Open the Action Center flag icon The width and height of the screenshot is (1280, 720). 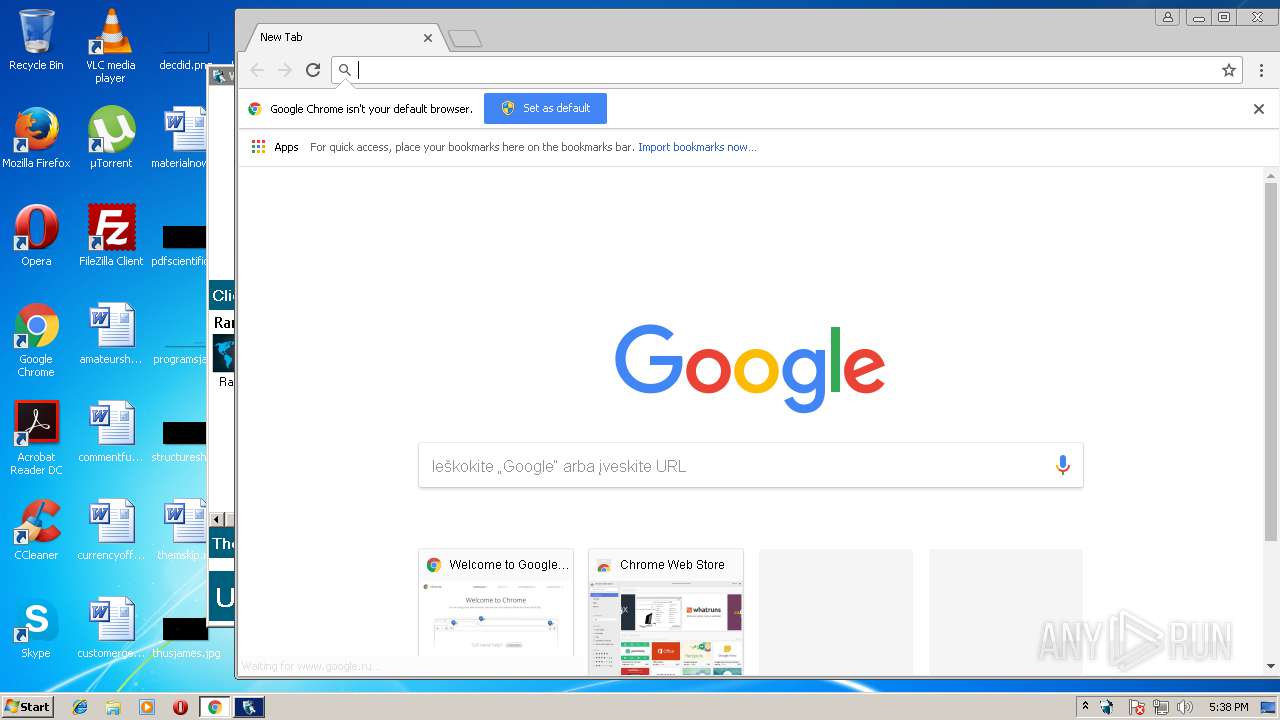pos(1136,707)
